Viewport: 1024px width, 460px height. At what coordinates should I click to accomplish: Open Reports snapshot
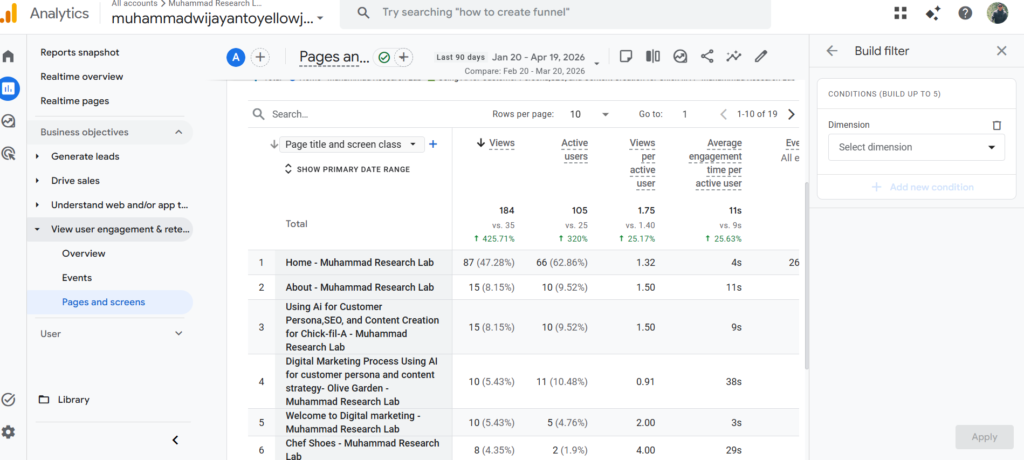pos(80,52)
